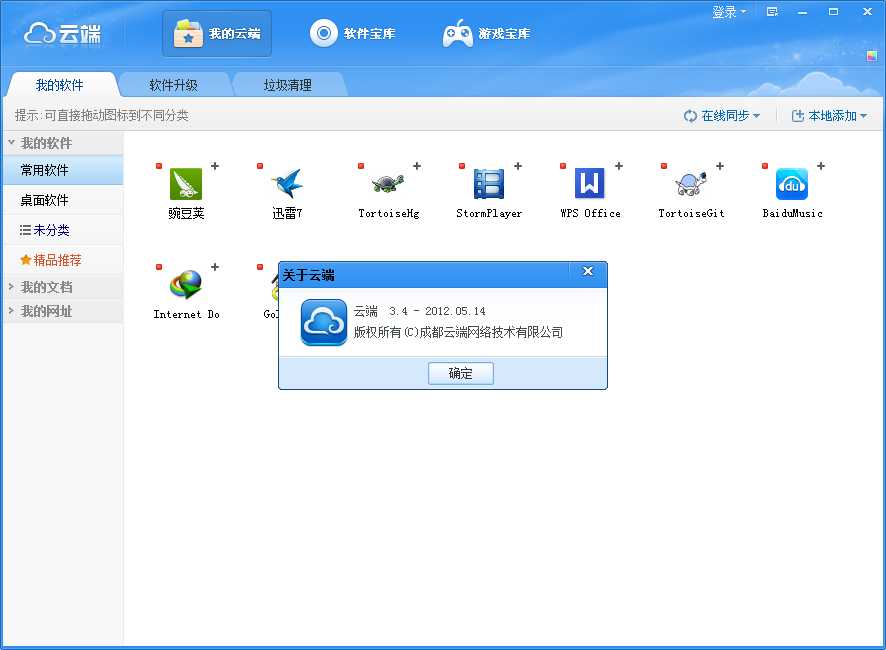Open the TortoiseHg turtle icon
886x650 pixels.
coord(388,184)
